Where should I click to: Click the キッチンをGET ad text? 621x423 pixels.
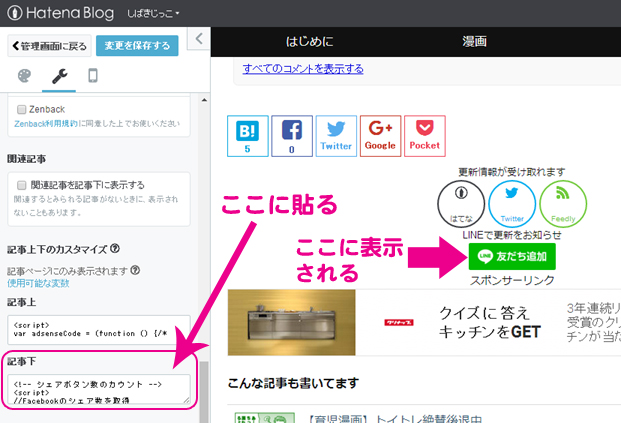490,332
